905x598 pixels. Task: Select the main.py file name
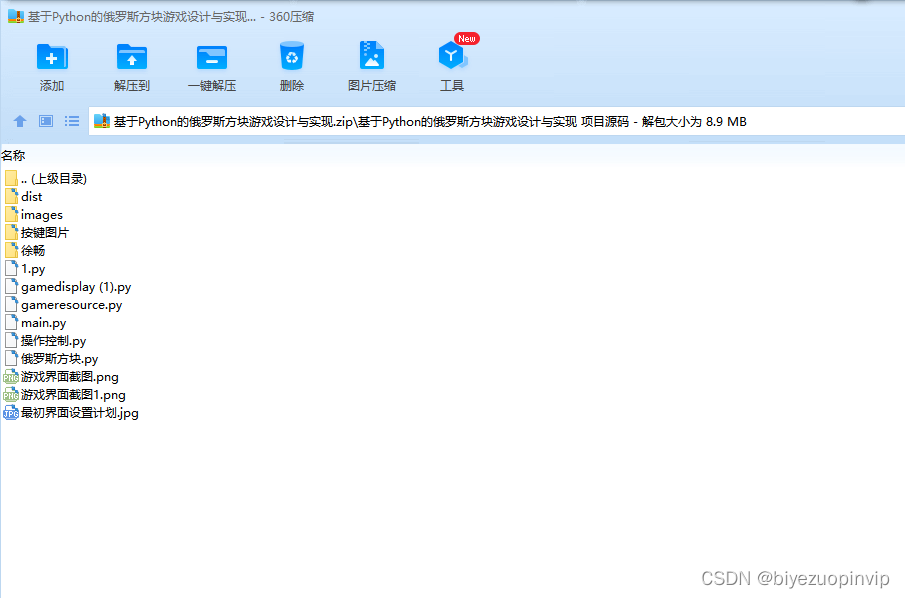pos(43,323)
